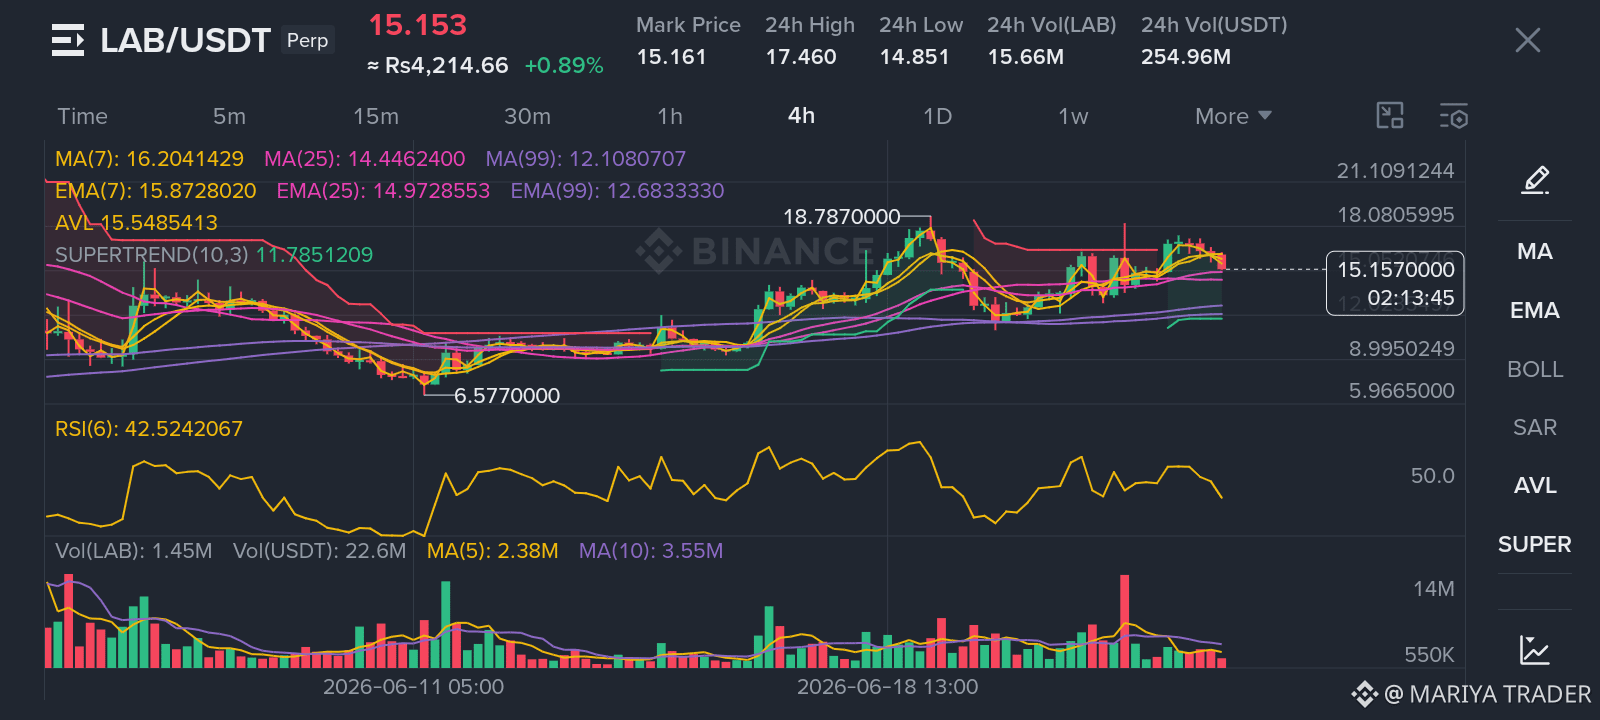Click the MA(99) indicator legend

586,159
